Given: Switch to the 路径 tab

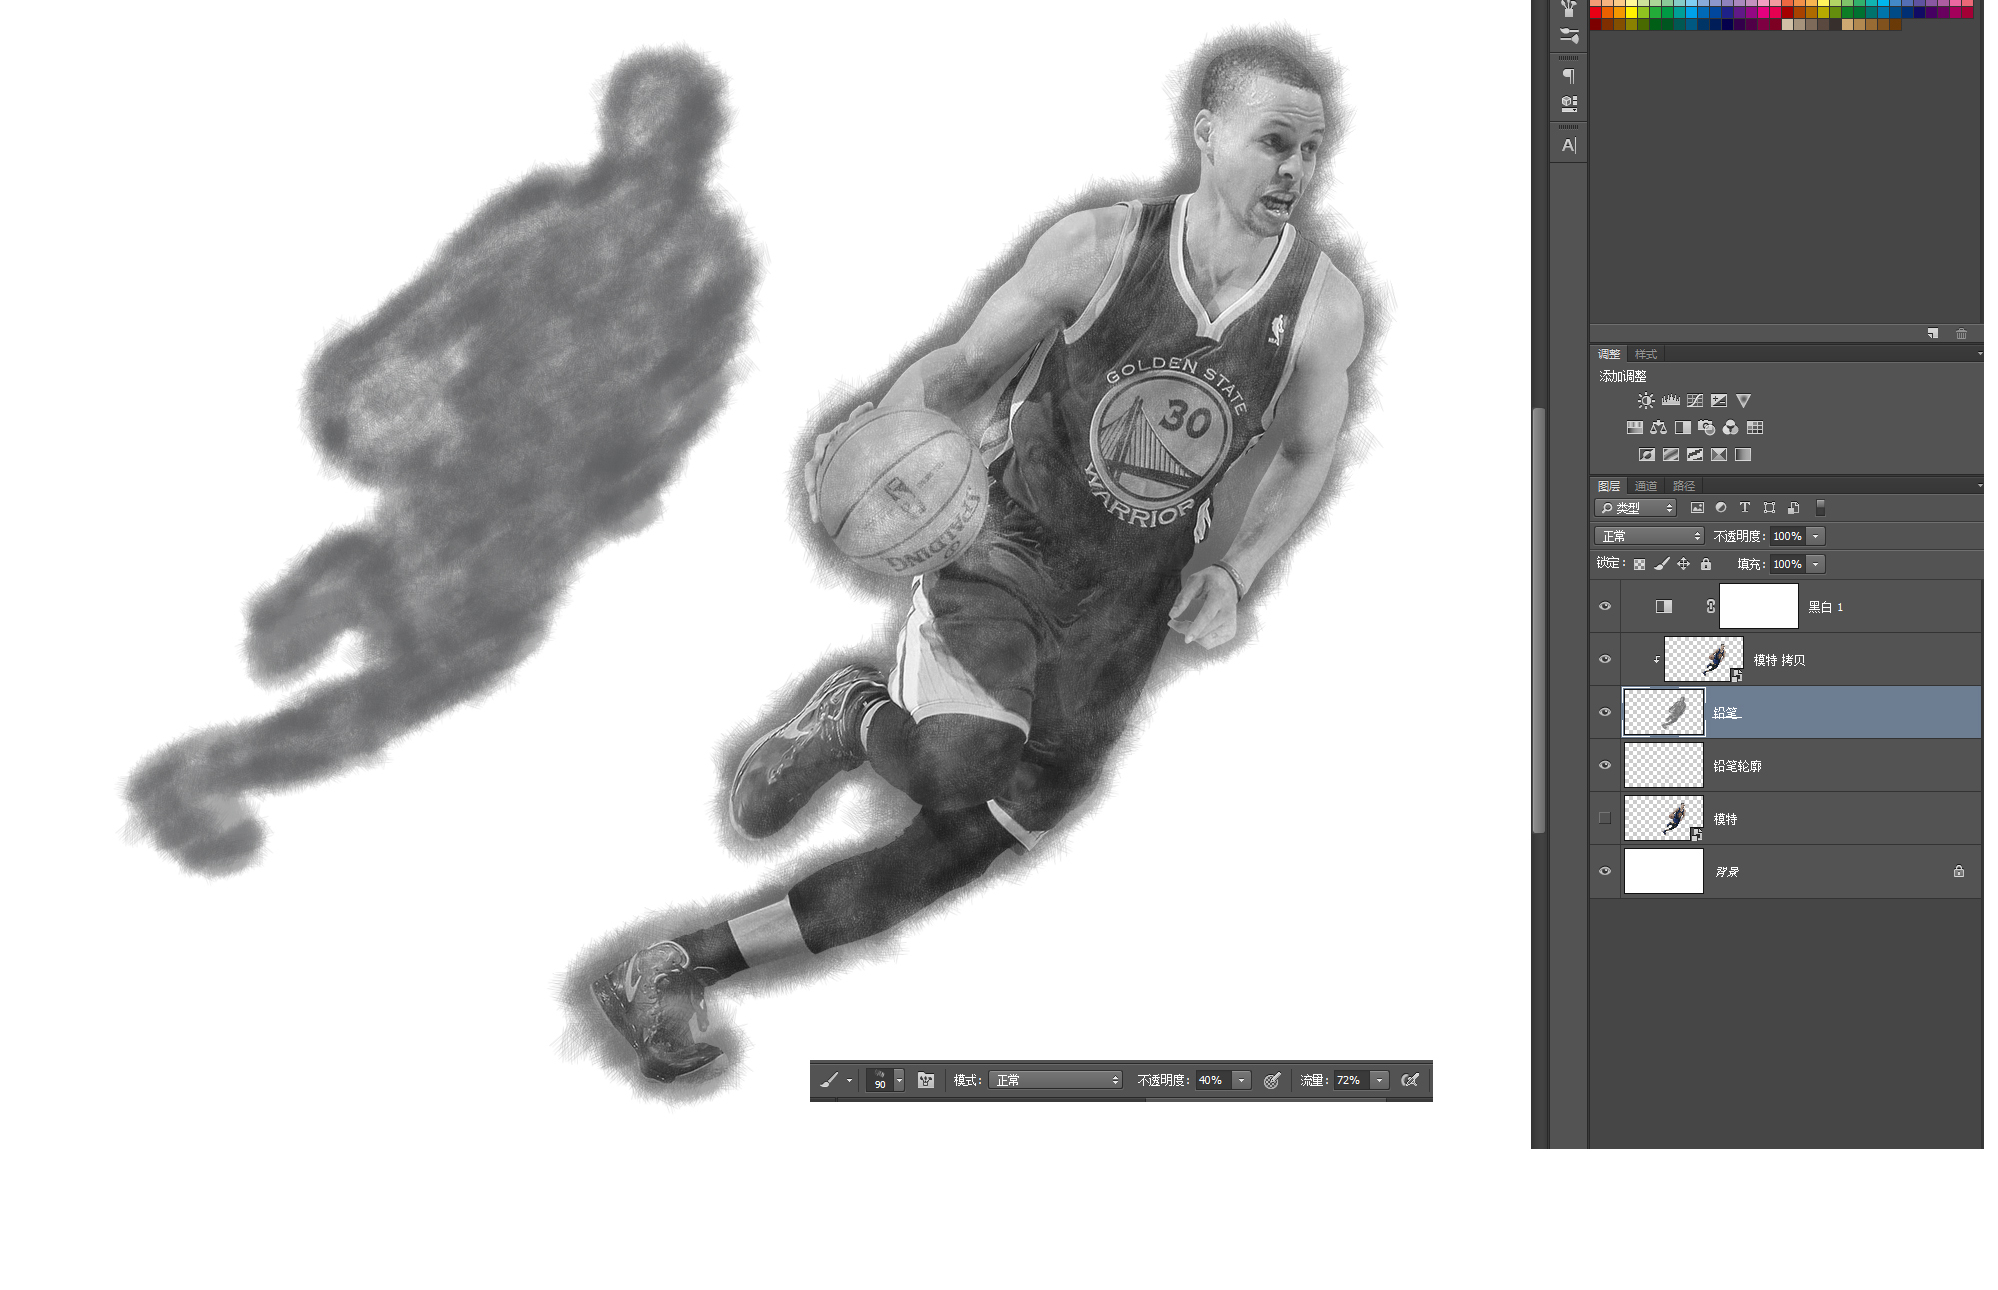Looking at the screenshot, I should 1684,487.
